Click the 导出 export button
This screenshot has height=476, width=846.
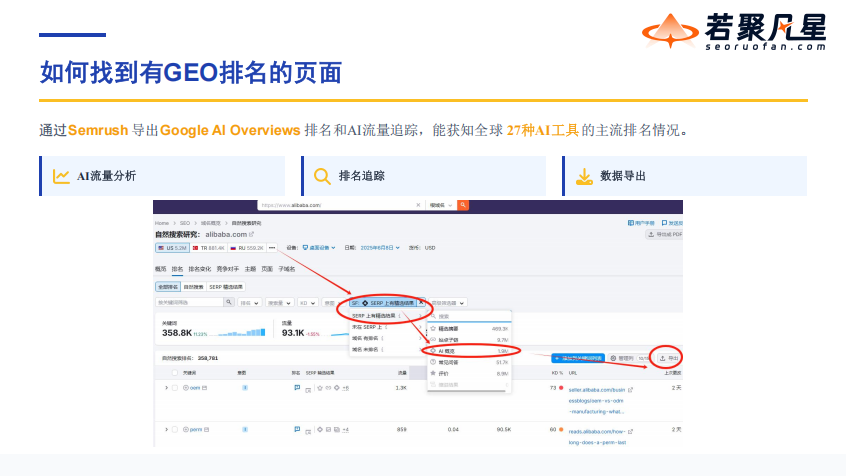pos(668,358)
